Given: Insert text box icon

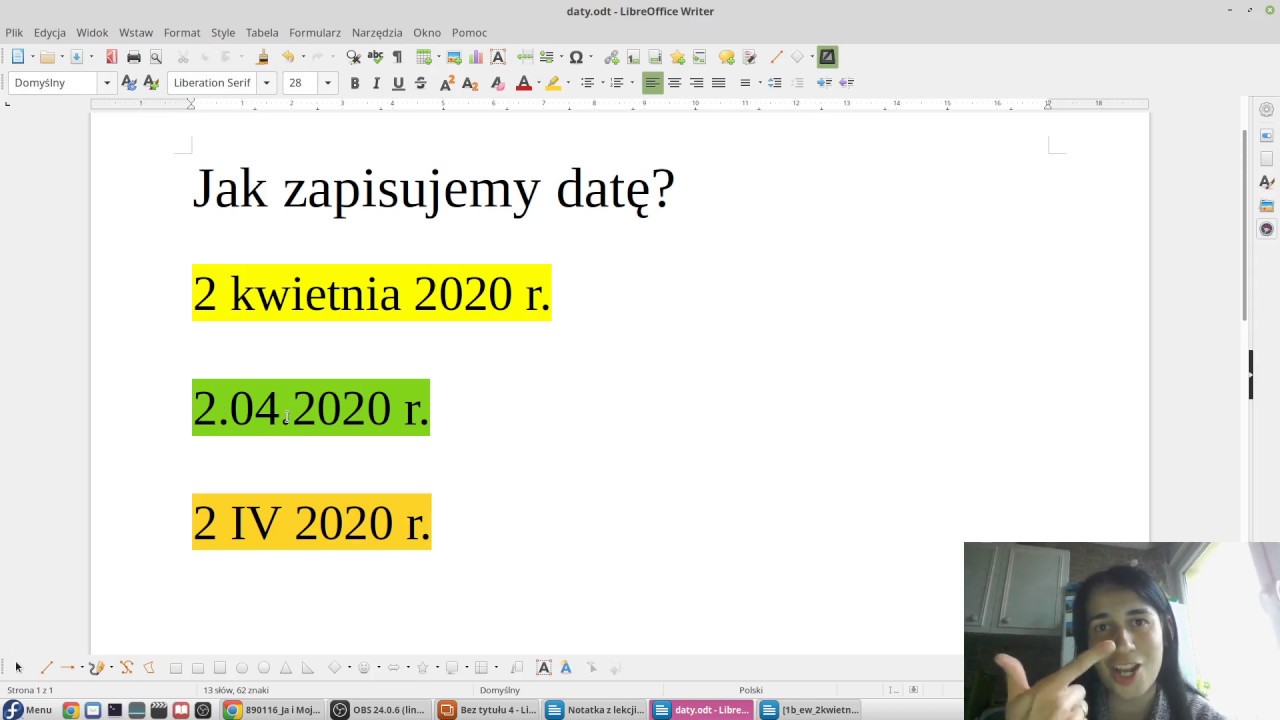Looking at the screenshot, I should (498, 57).
